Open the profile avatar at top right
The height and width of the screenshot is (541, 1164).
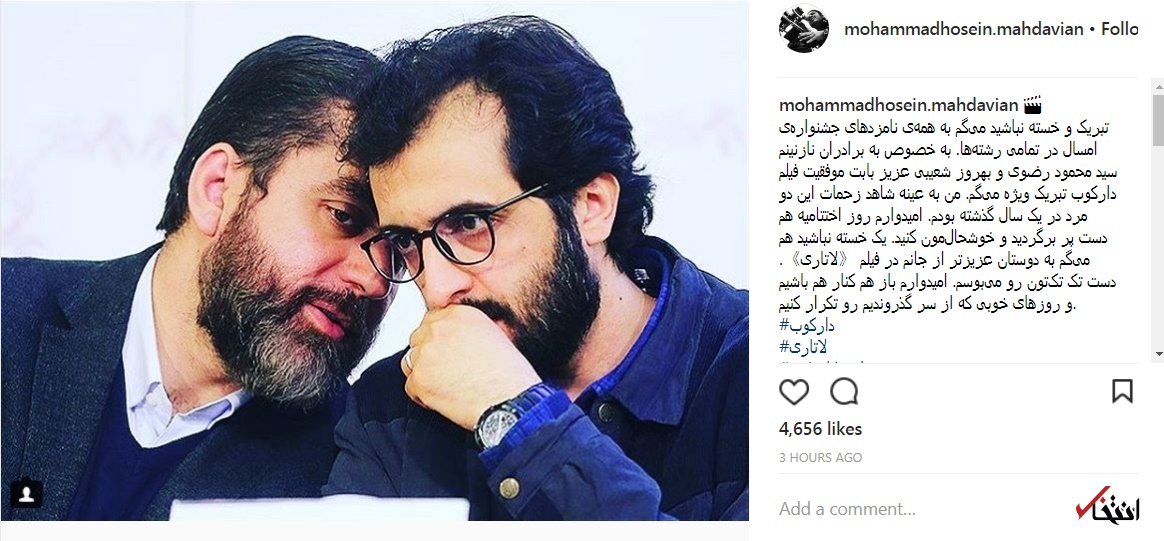803,28
